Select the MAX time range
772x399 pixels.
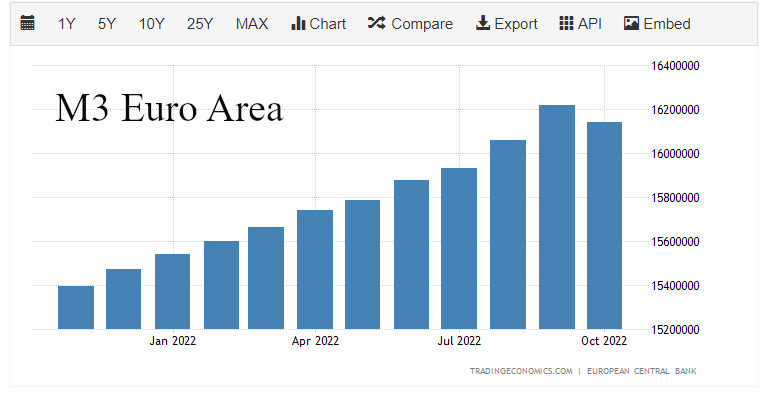[x=252, y=24]
